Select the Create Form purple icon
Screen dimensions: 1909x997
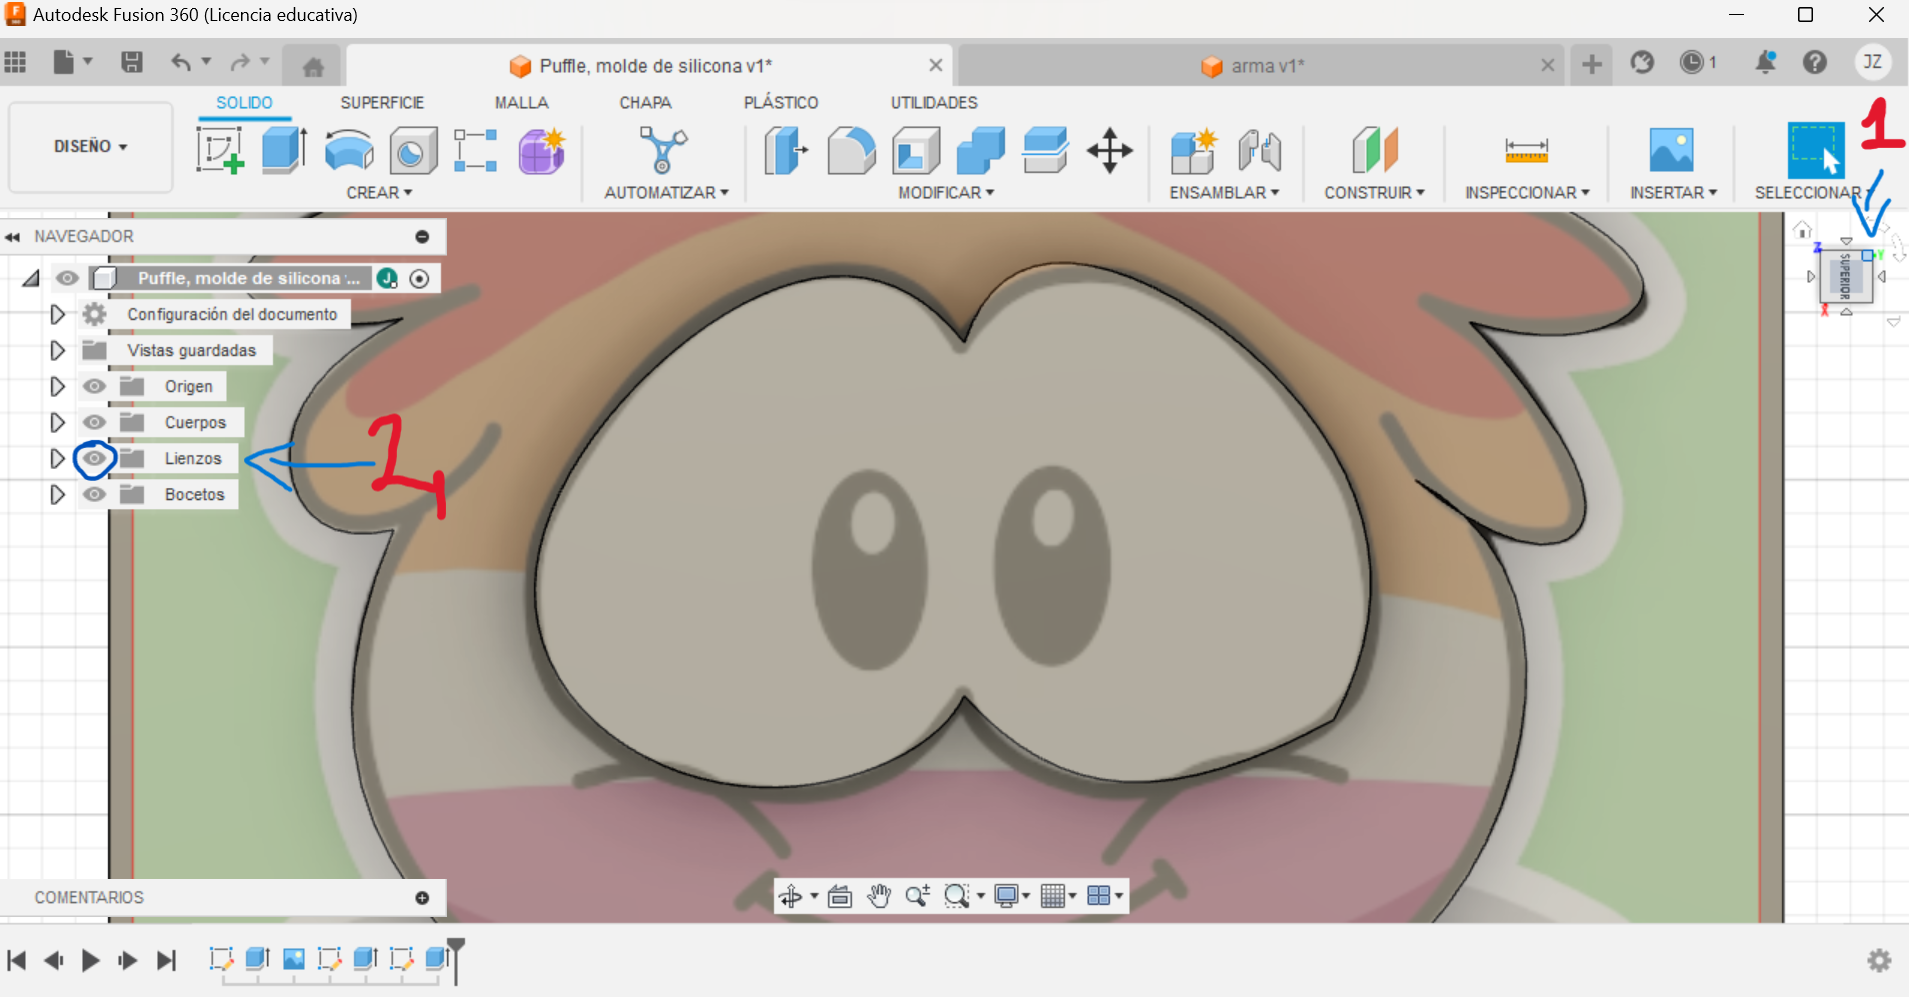click(x=541, y=151)
